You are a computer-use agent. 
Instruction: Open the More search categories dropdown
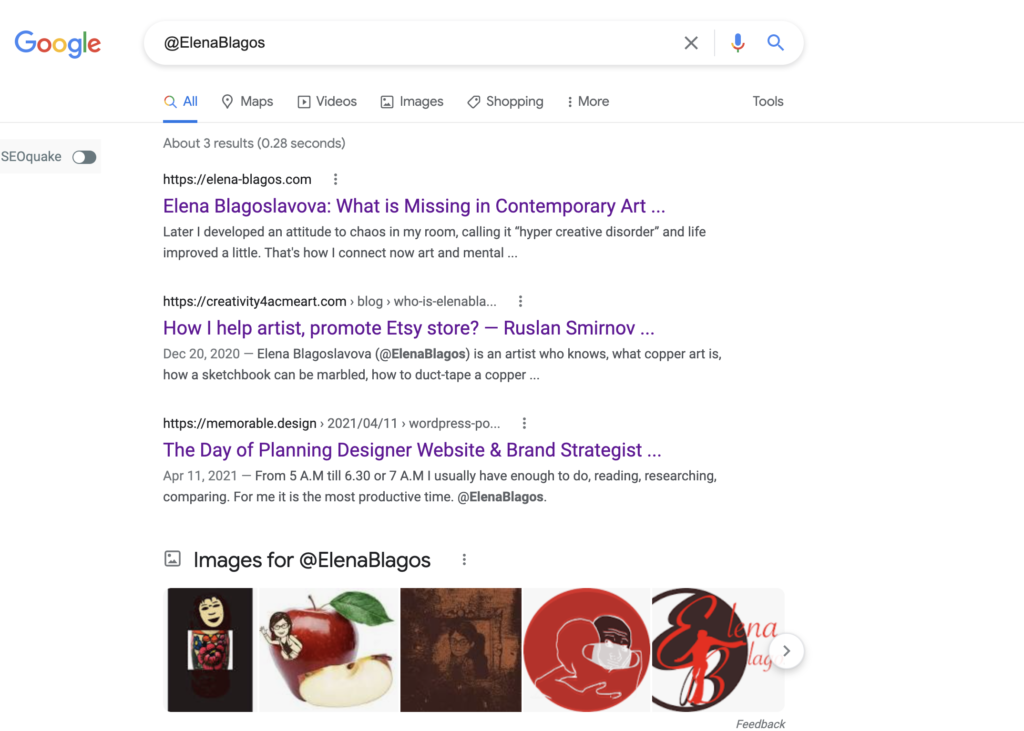(x=587, y=101)
